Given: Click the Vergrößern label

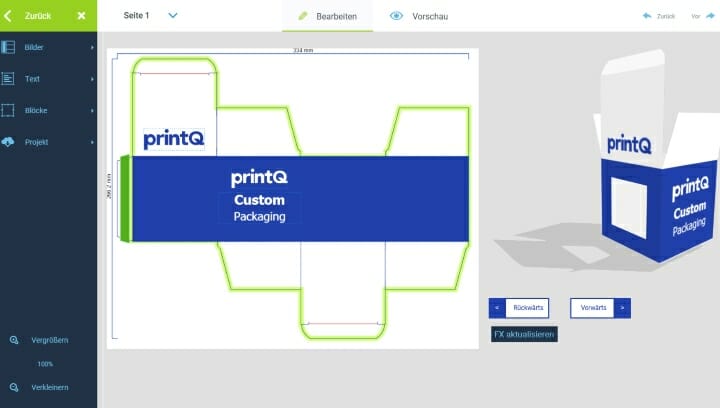Looking at the screenshot, I should (50, 340).
